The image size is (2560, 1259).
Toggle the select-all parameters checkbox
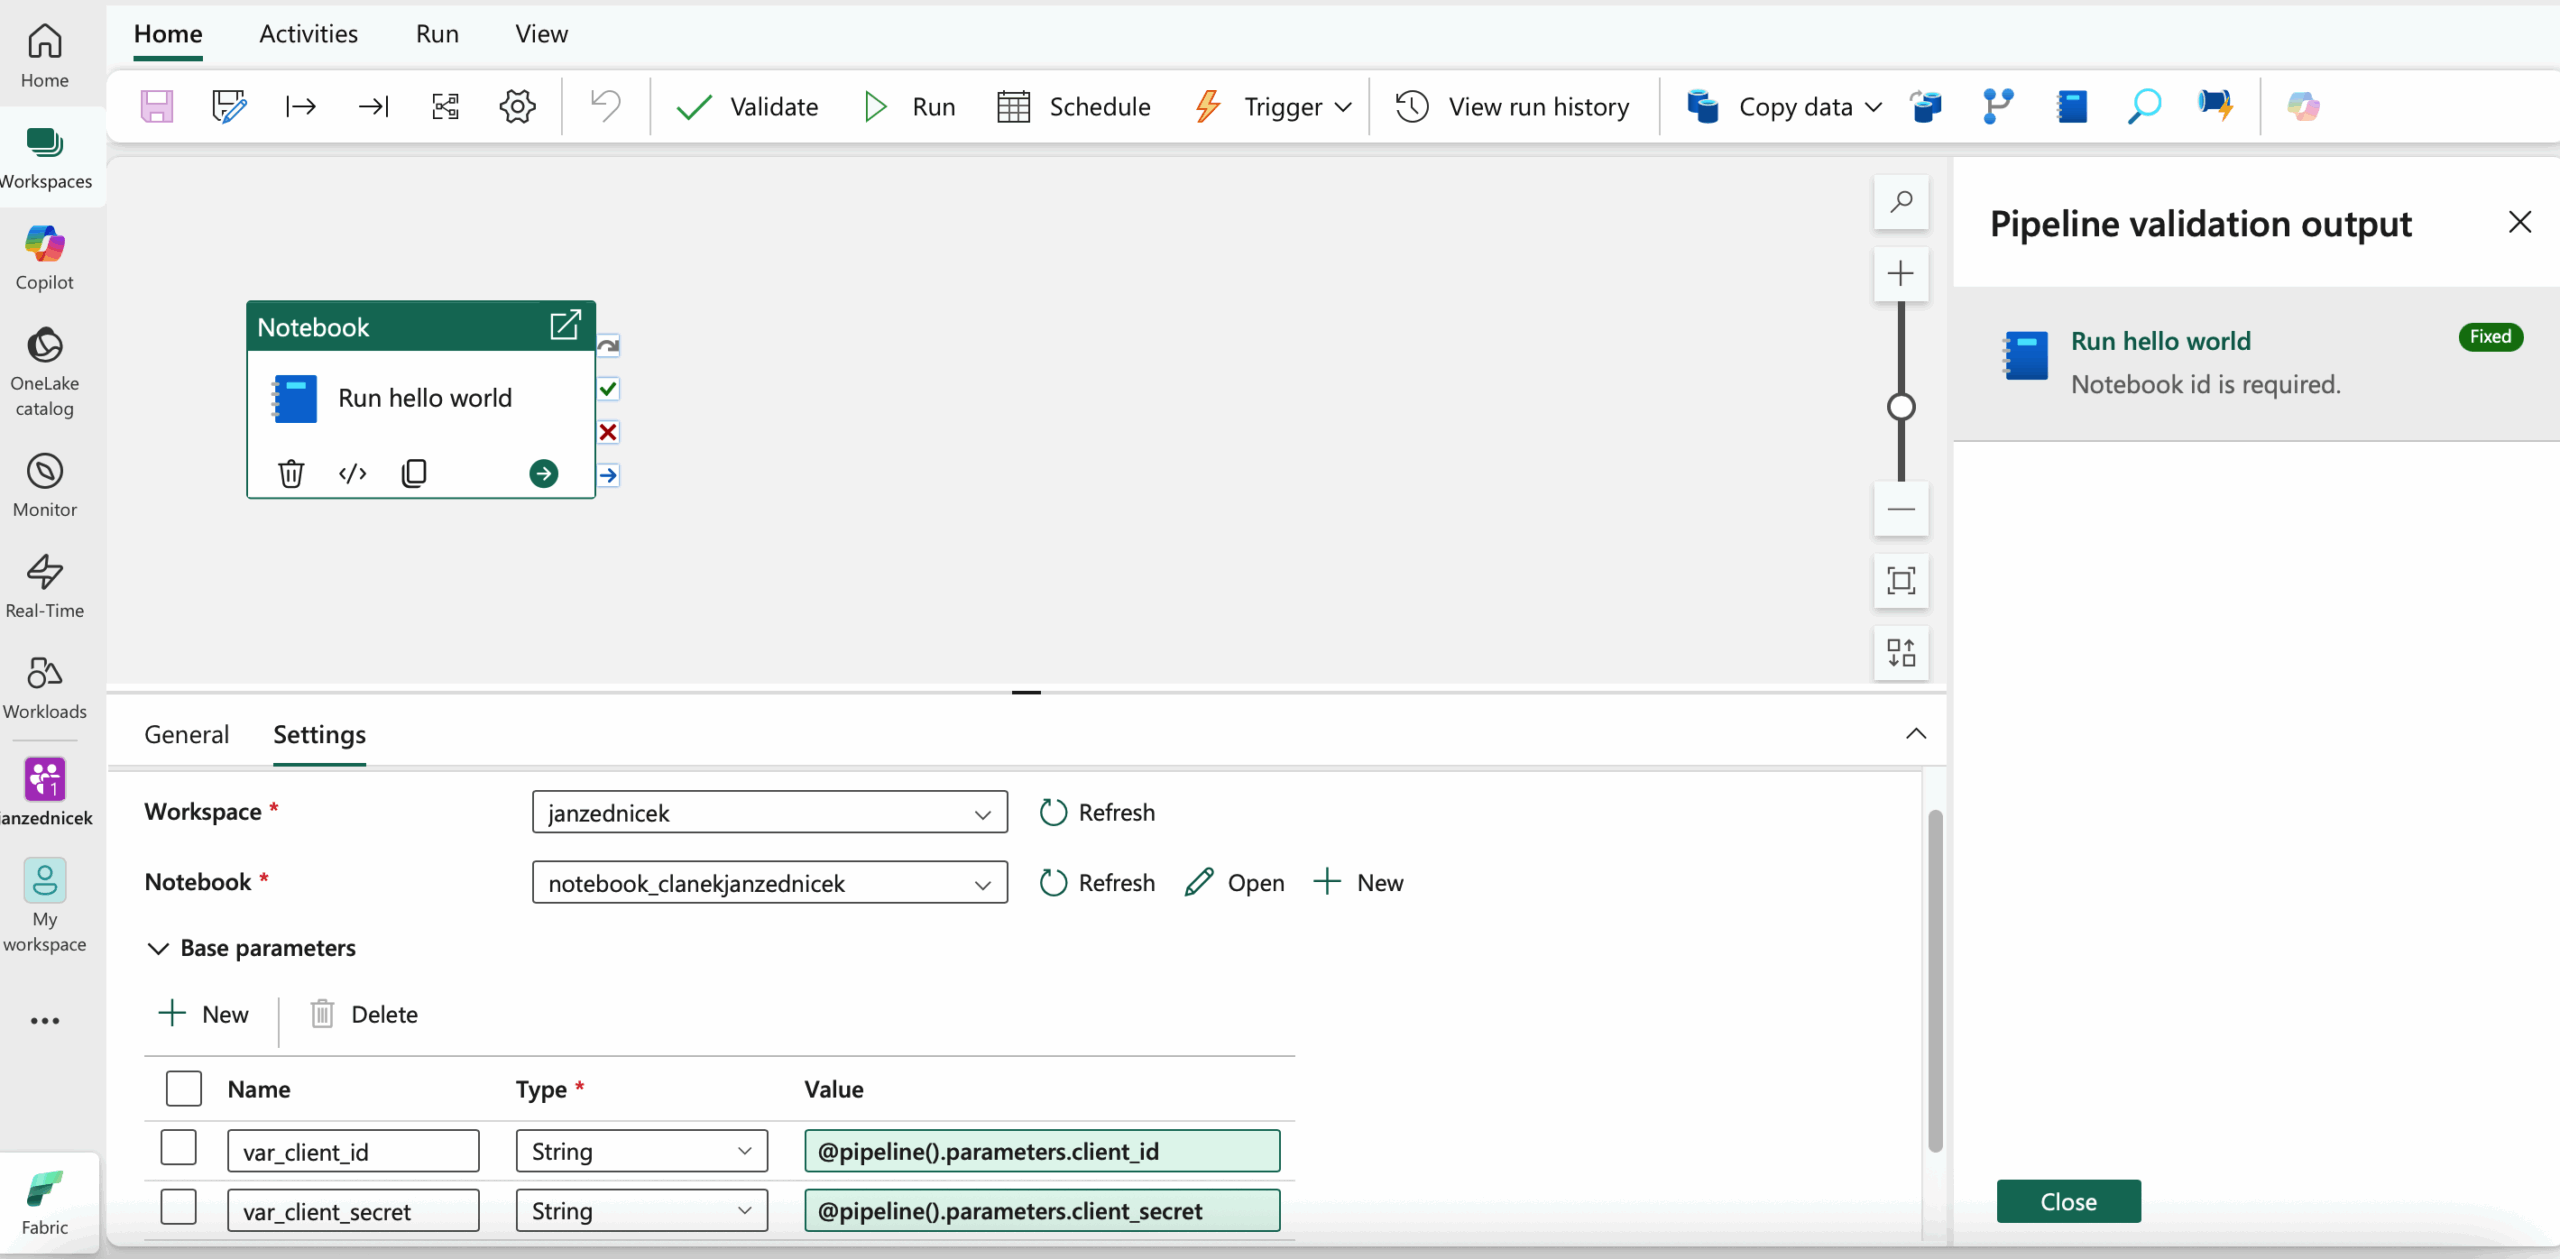(x=184, y=1088)
